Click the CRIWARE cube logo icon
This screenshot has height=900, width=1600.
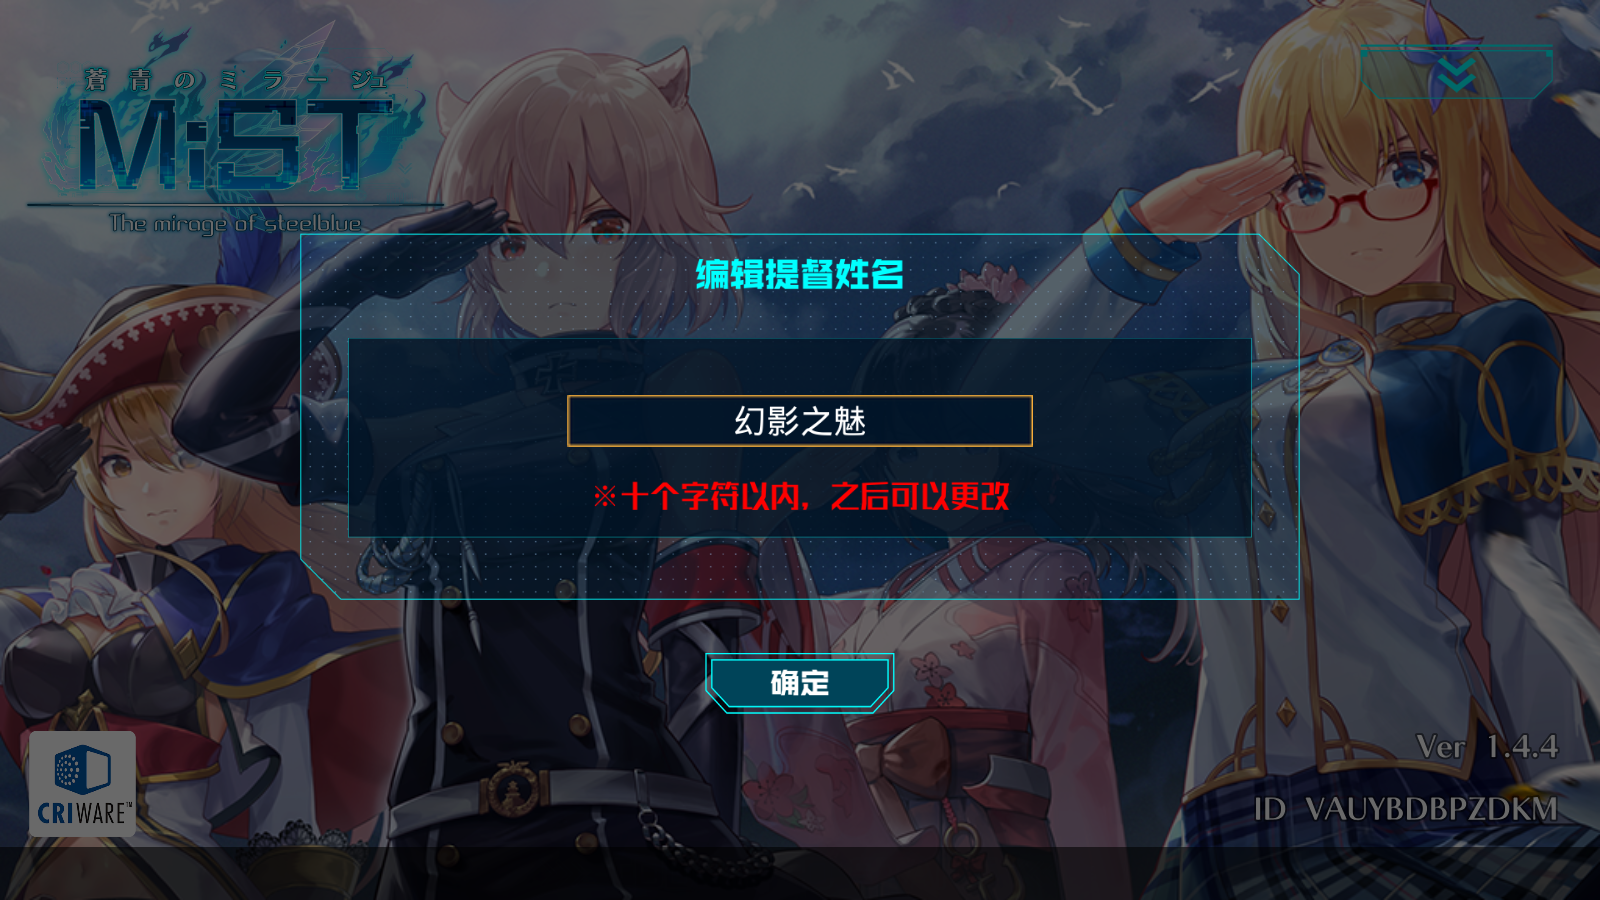coord(82,768)
